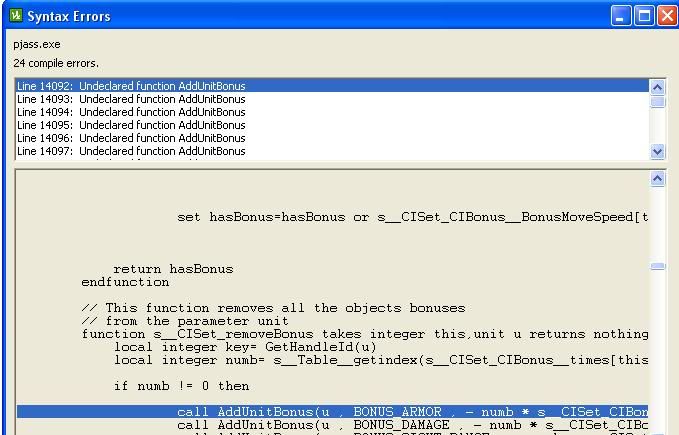Screen dimensions: 679x435
Task: Select error row for Line 14095
Action: coord(332,125)
